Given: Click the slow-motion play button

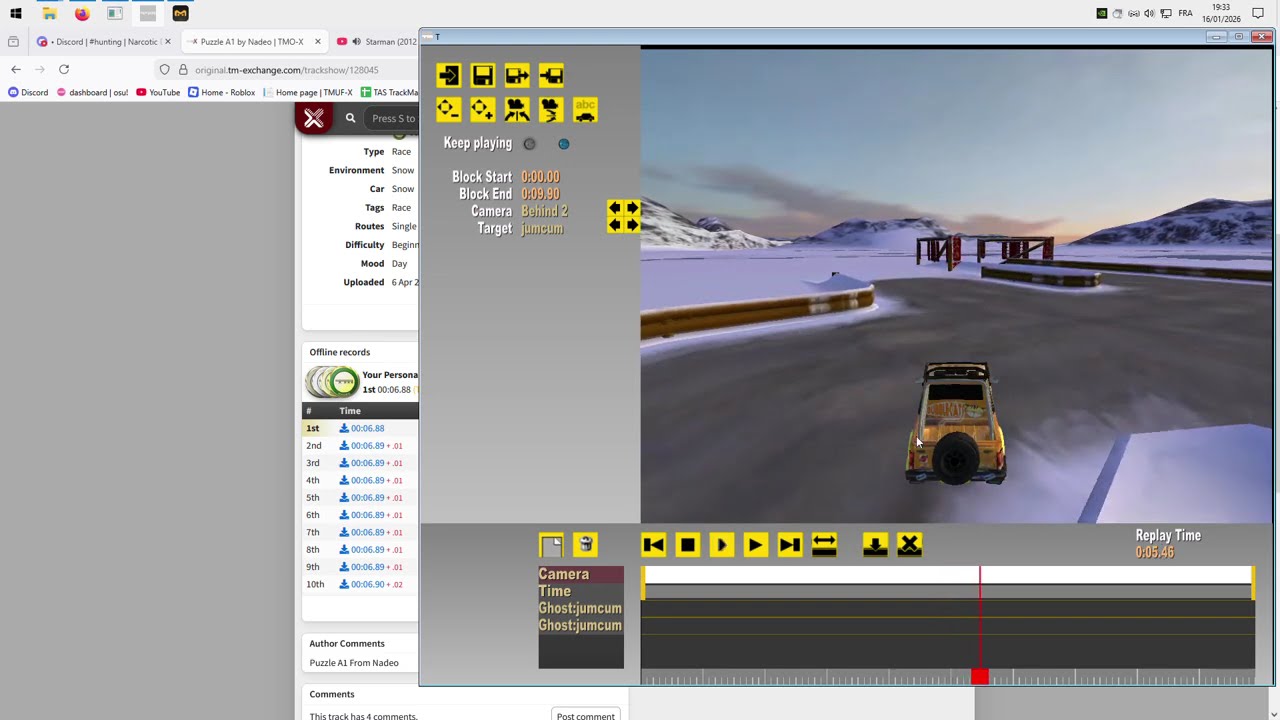Looking at the screenshot, I should [x=721, y=545].
